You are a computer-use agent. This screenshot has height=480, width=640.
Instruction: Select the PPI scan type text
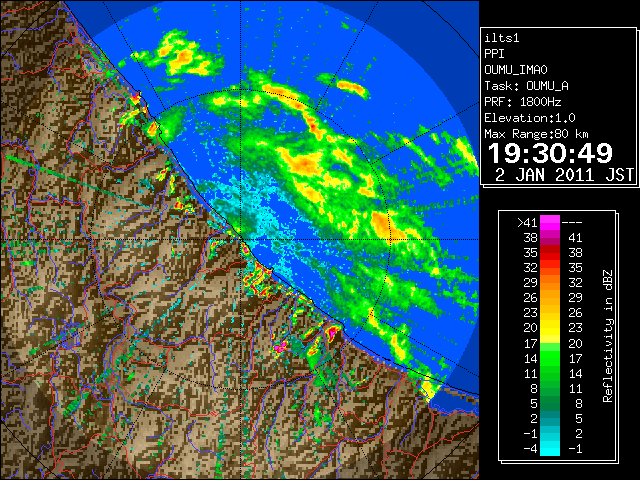click(494, 54)
